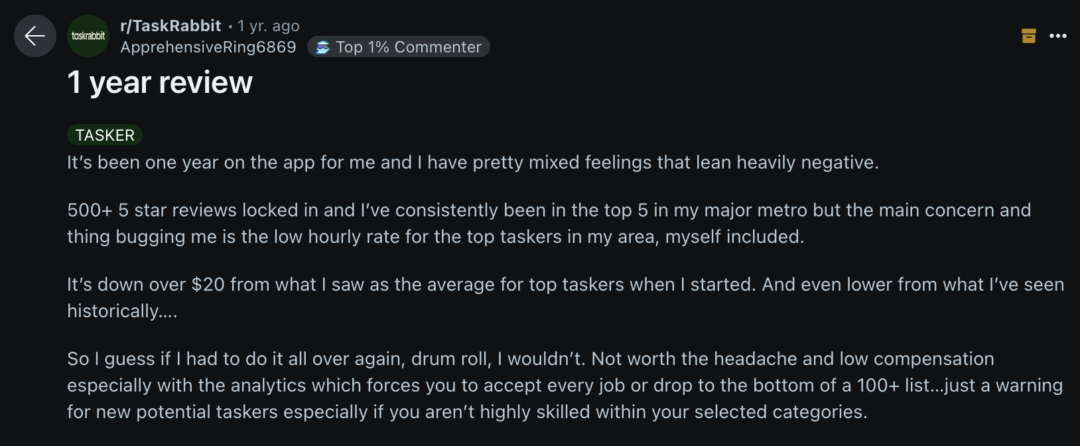Click the line starting '500+ 5 star reviews'
The image size is (1080, 446).
pyautogui.click(x=548, y=211)
